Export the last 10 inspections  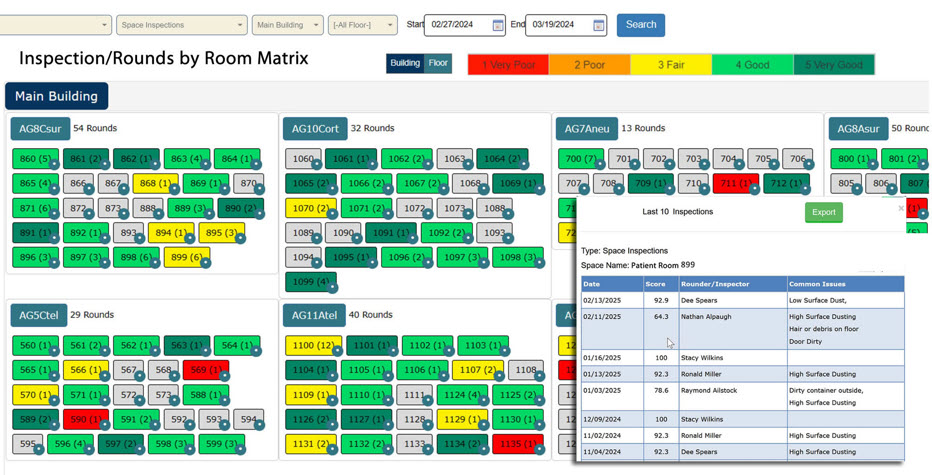click(823, 212)
